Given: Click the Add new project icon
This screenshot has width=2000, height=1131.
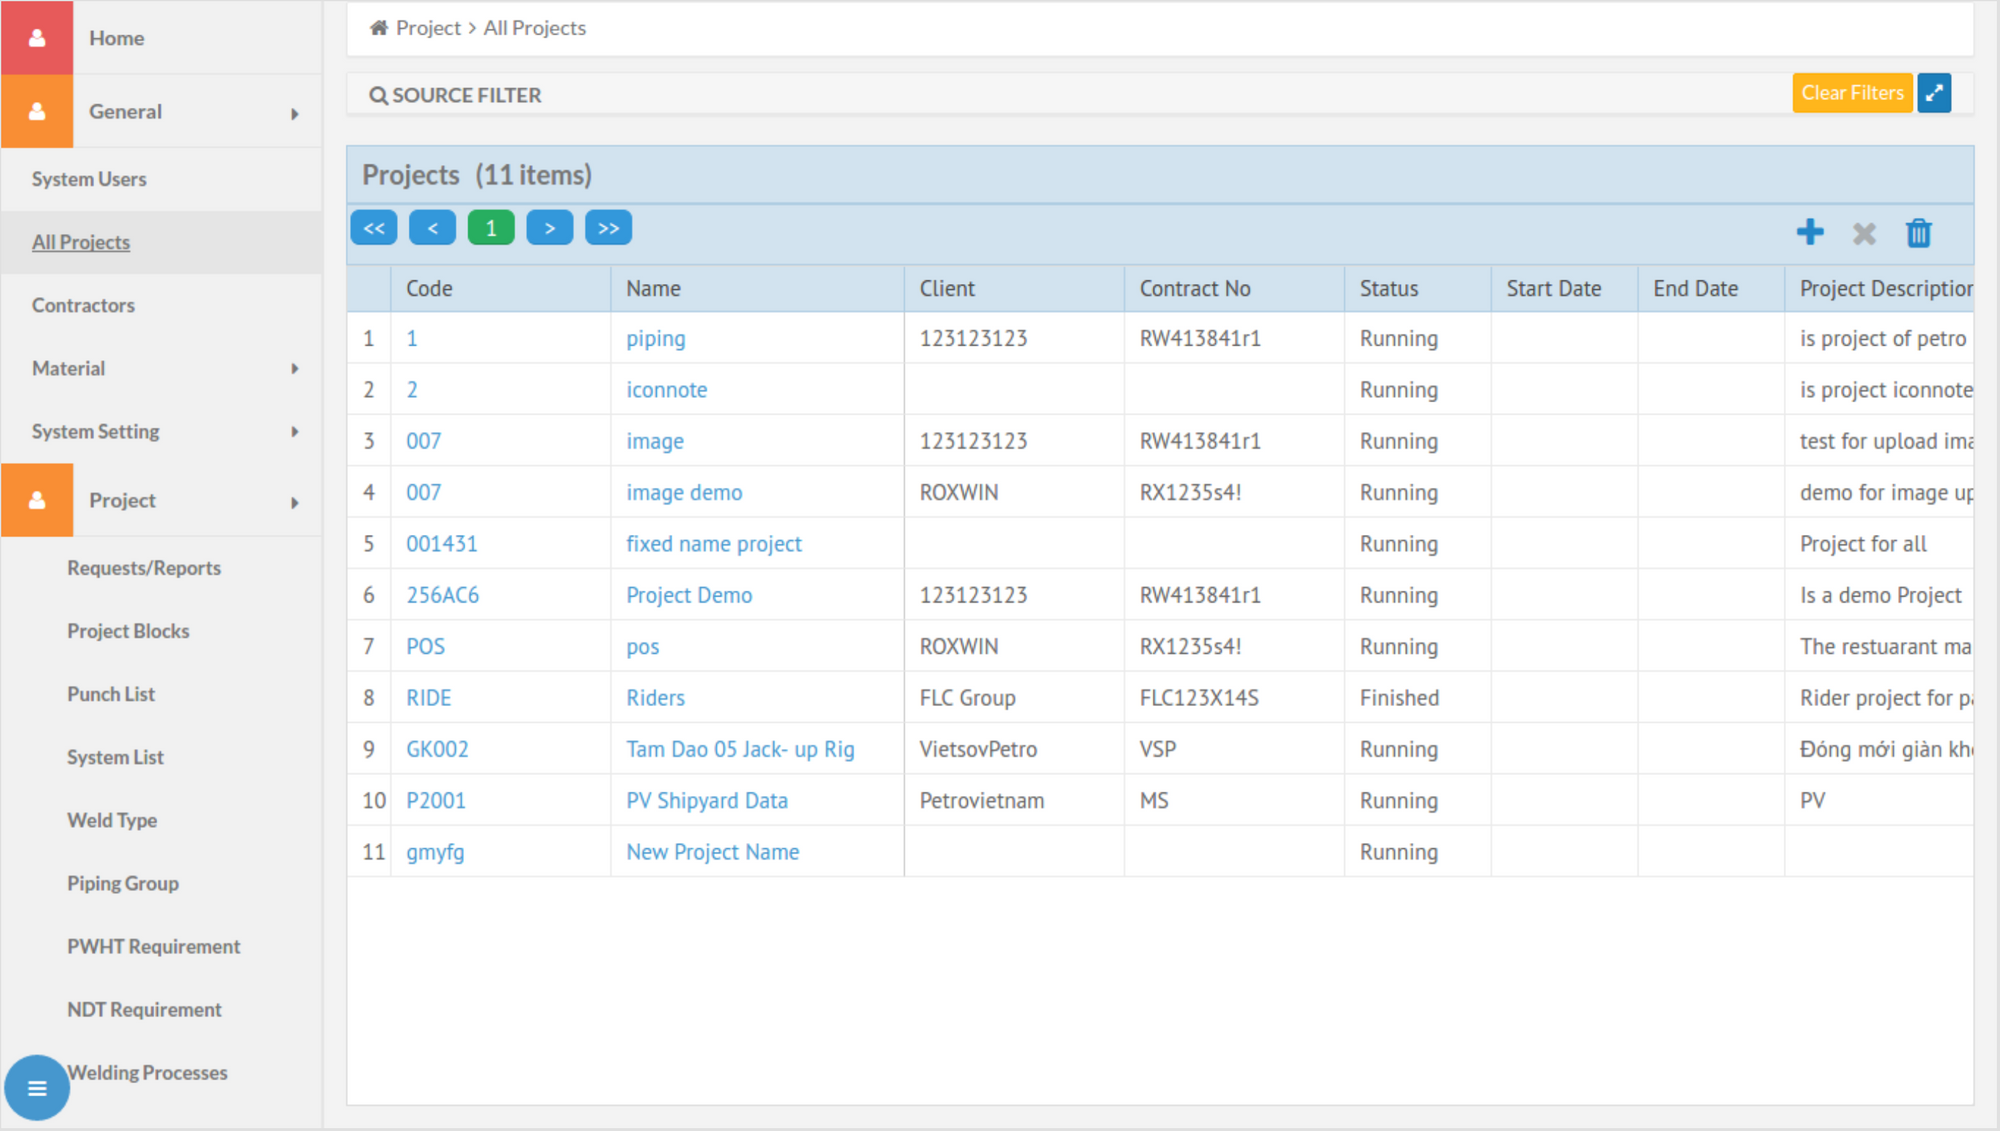Looking at the screenshot, I should click(x=1810, y=231).
